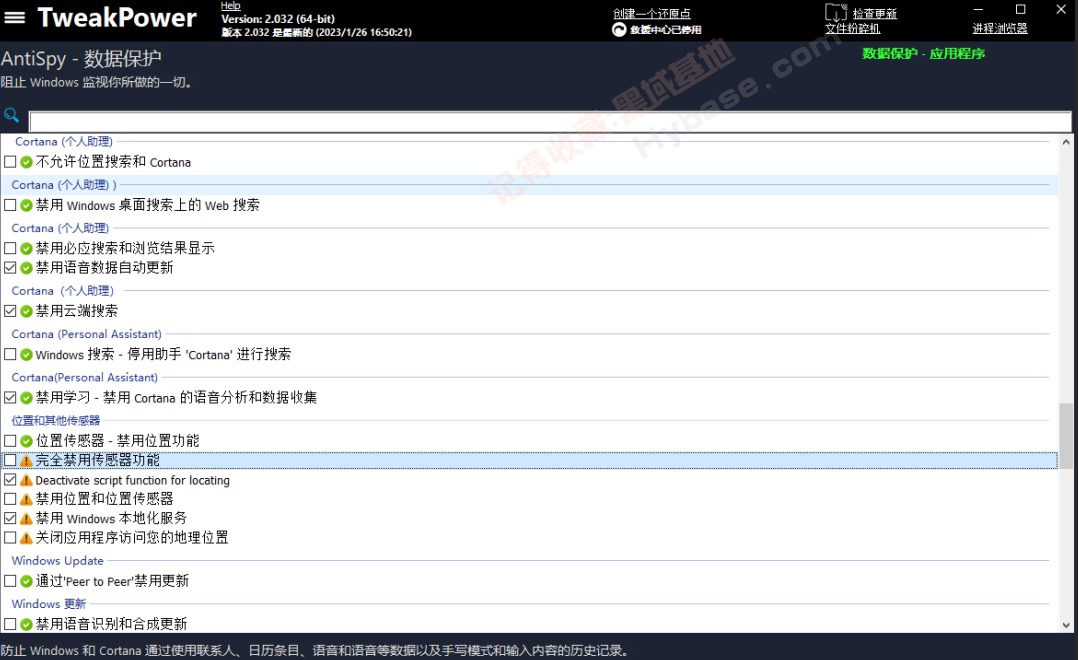Click green status icon for 禁用云端搜索
Screen dimensions: 1078x660
click(26, 311)
